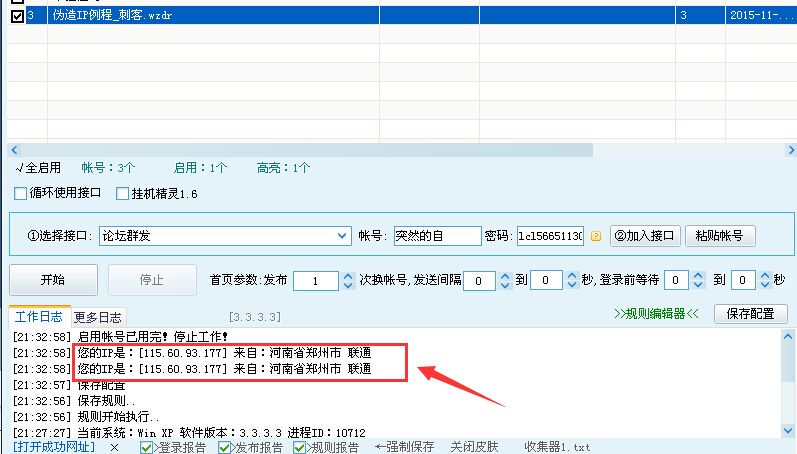
Task: Enable the 循环使用接口 checkbox
Action: click(x=20, y=194)
